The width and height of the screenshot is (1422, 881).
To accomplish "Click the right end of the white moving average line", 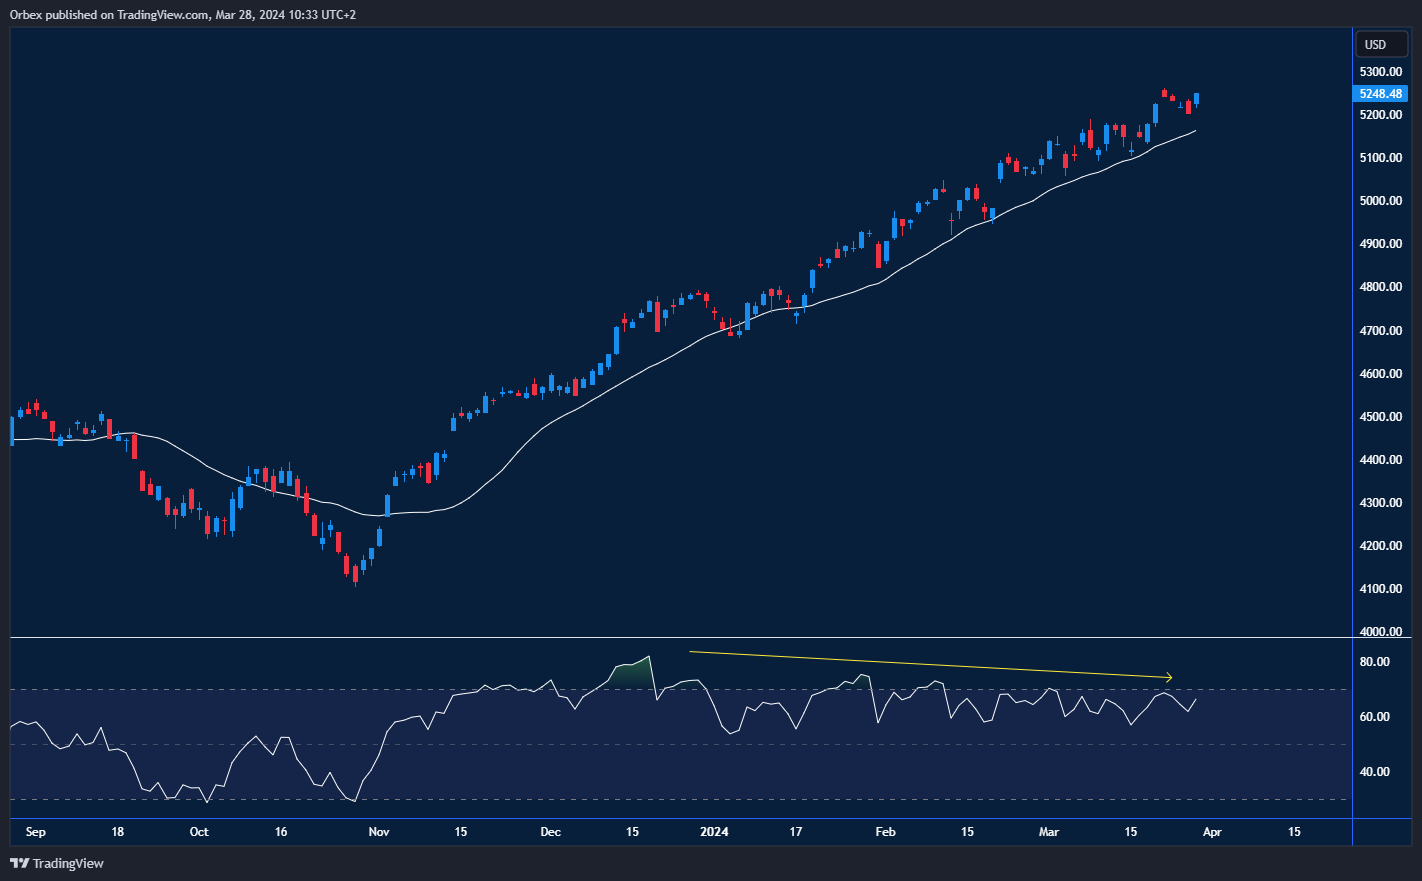I will coord(1194,131).
